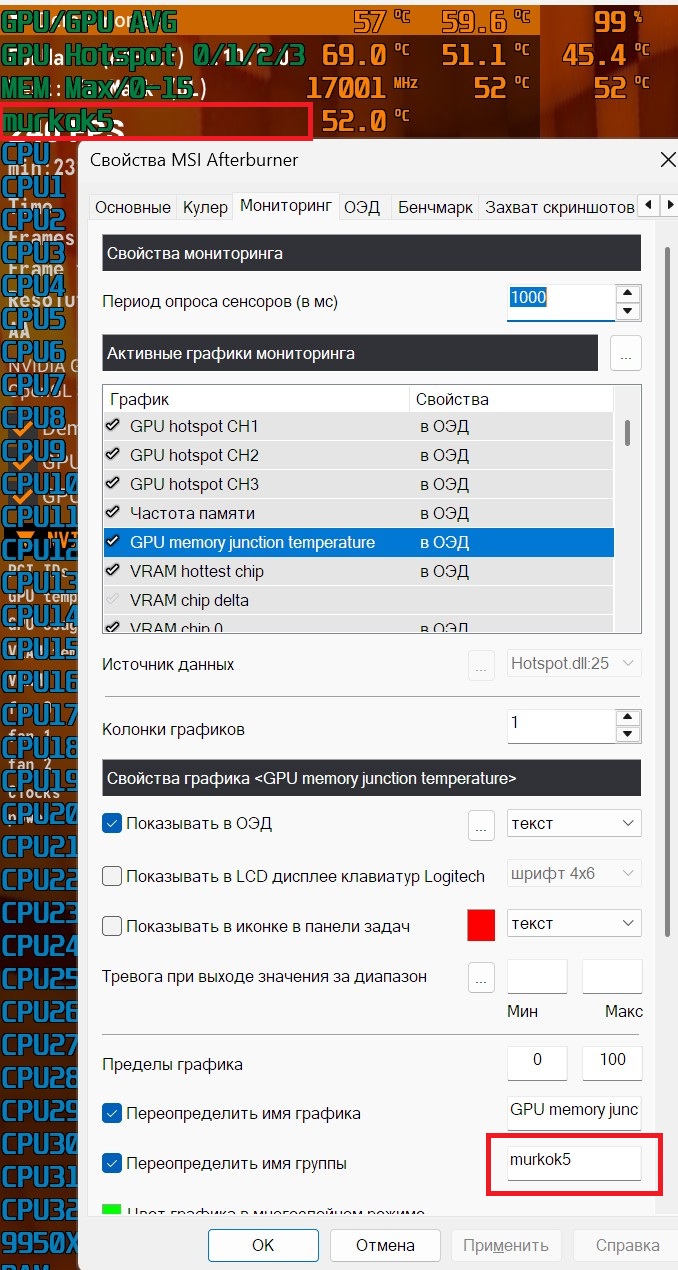Open the OSD display type dropdown showing текст
The width and height of the screenshot is (678, 1270).
[x=574, y=824]
